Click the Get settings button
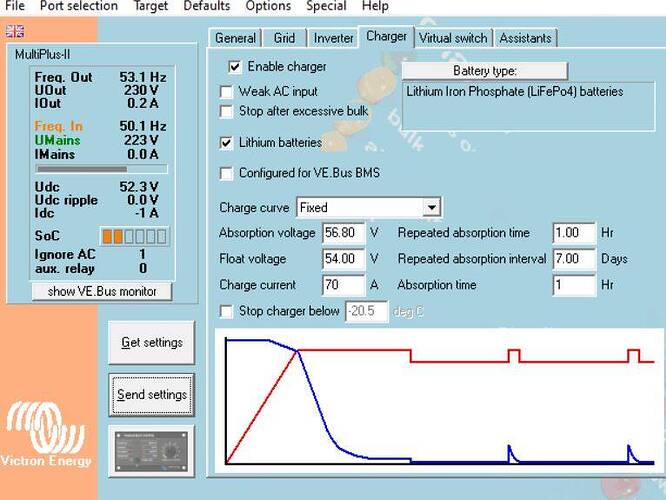The image size is (666, 500). [x=152, y=342]
